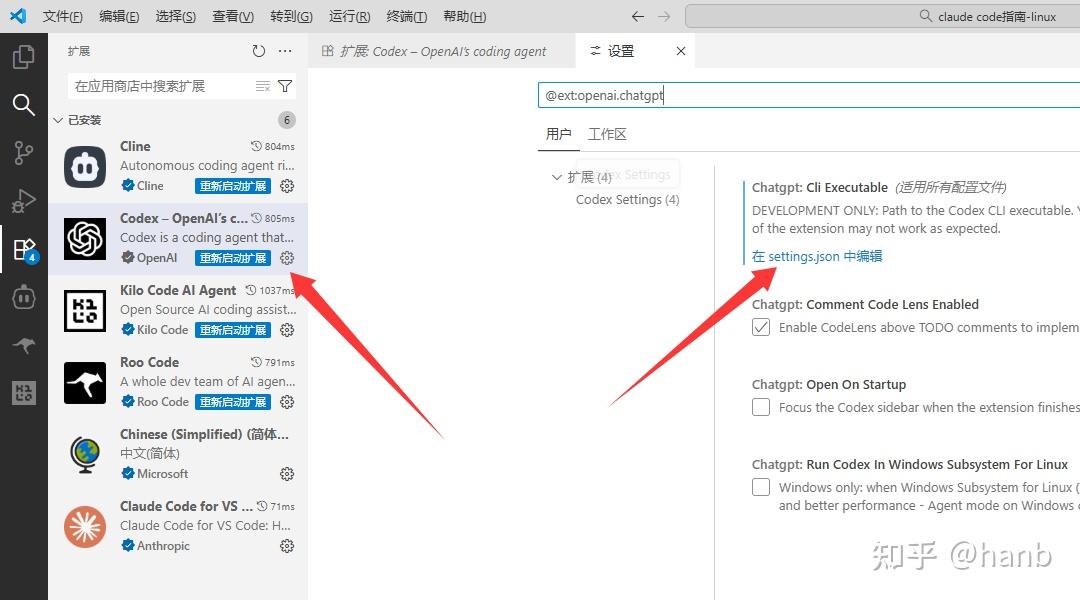The height and width of the screenshot is (600, 1080).
Task: Click 重新启动扩展 button for Roo Code
Action: point(233,402)
